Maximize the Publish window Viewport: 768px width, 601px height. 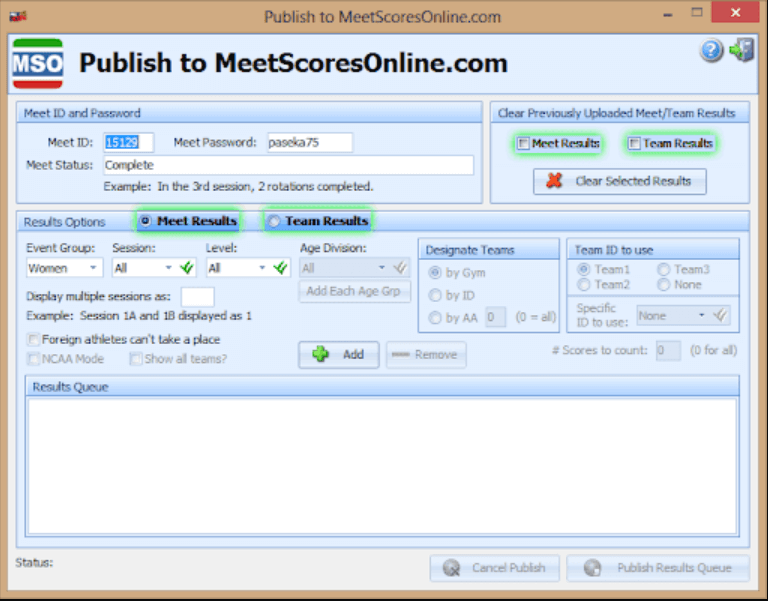[696, 13]
